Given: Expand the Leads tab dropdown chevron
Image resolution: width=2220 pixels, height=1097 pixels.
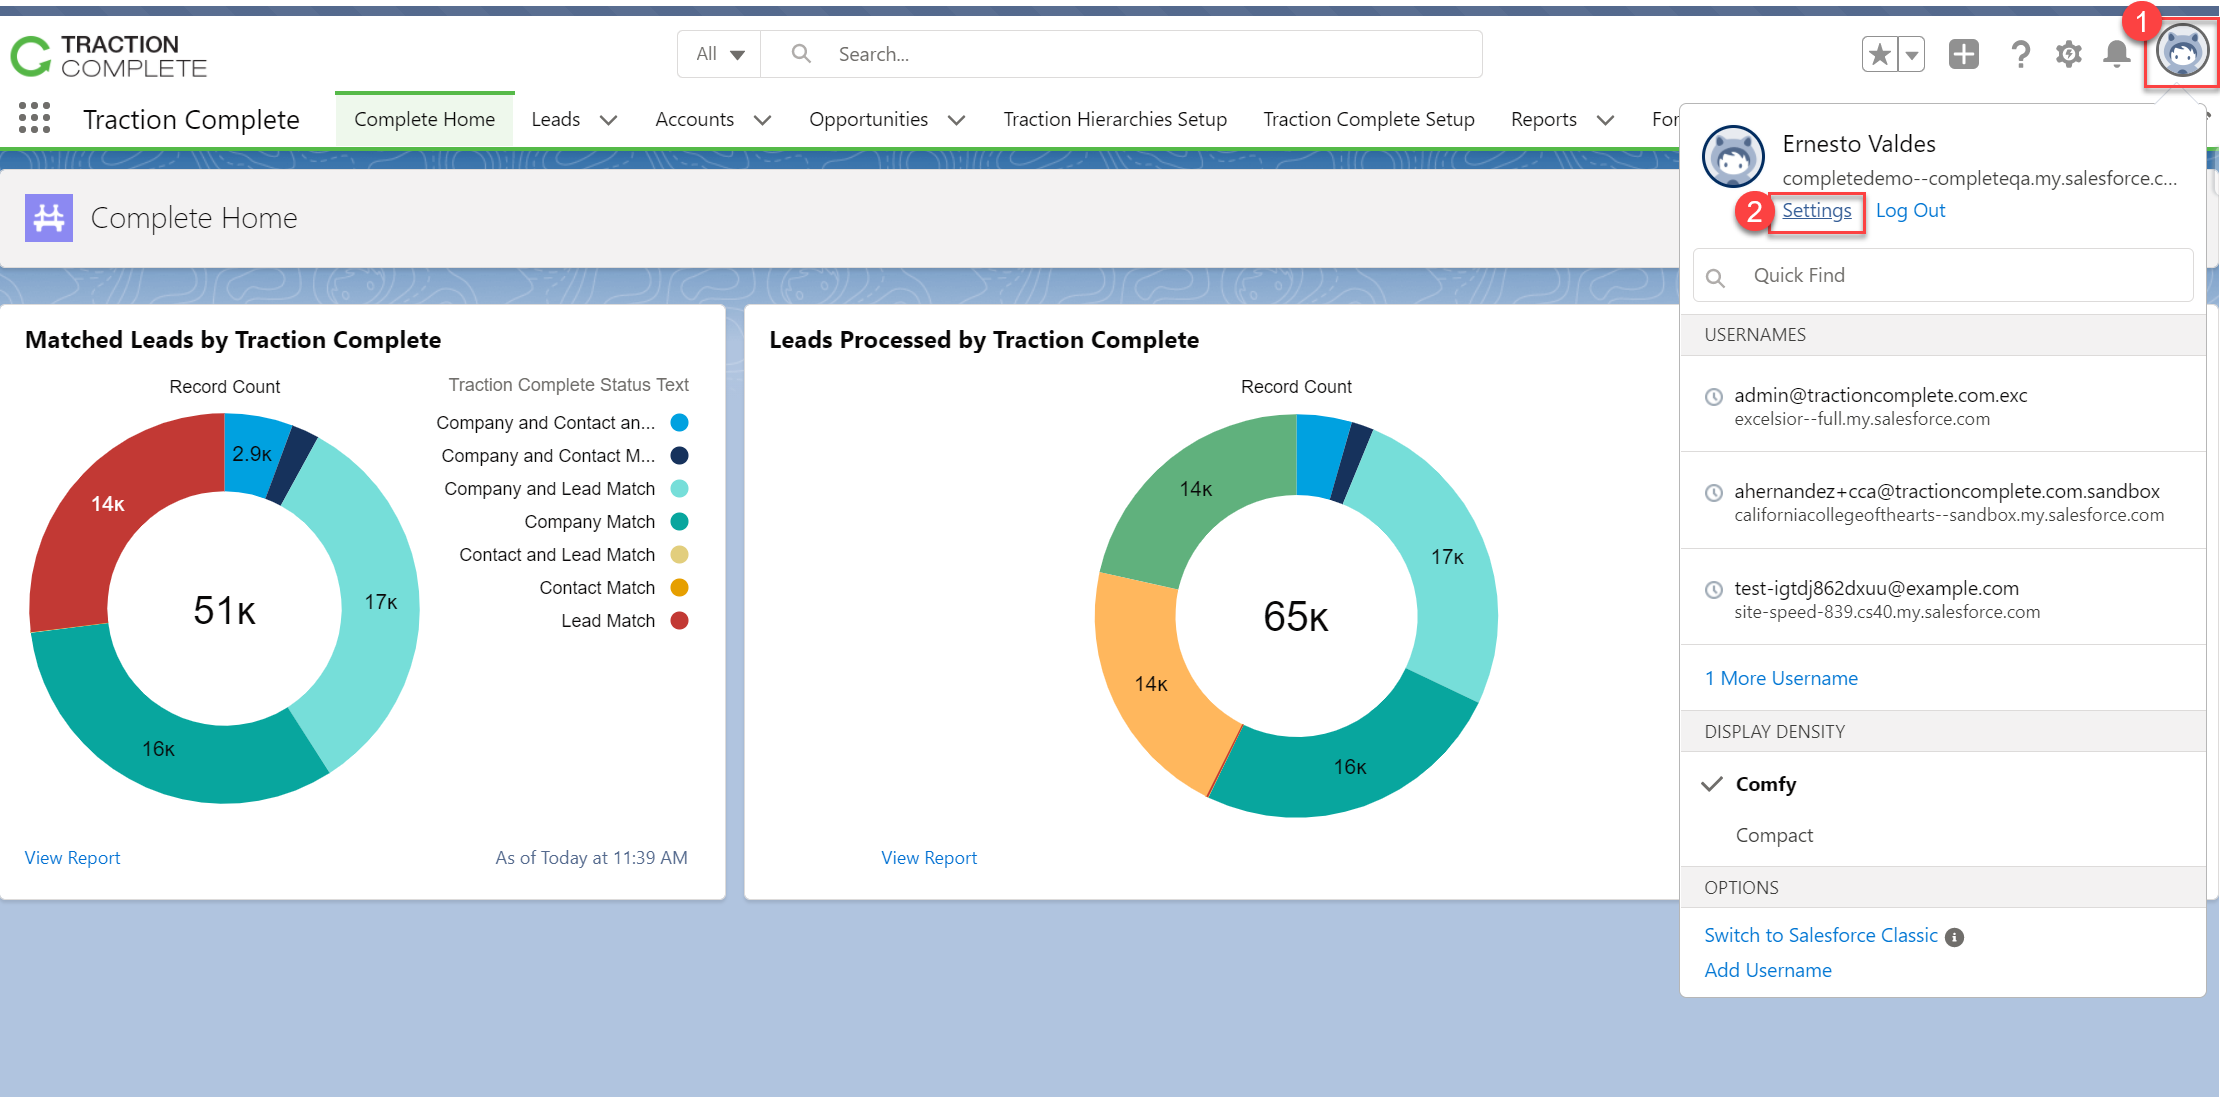Looking at the screenshot, I should (x=608, y=120).
